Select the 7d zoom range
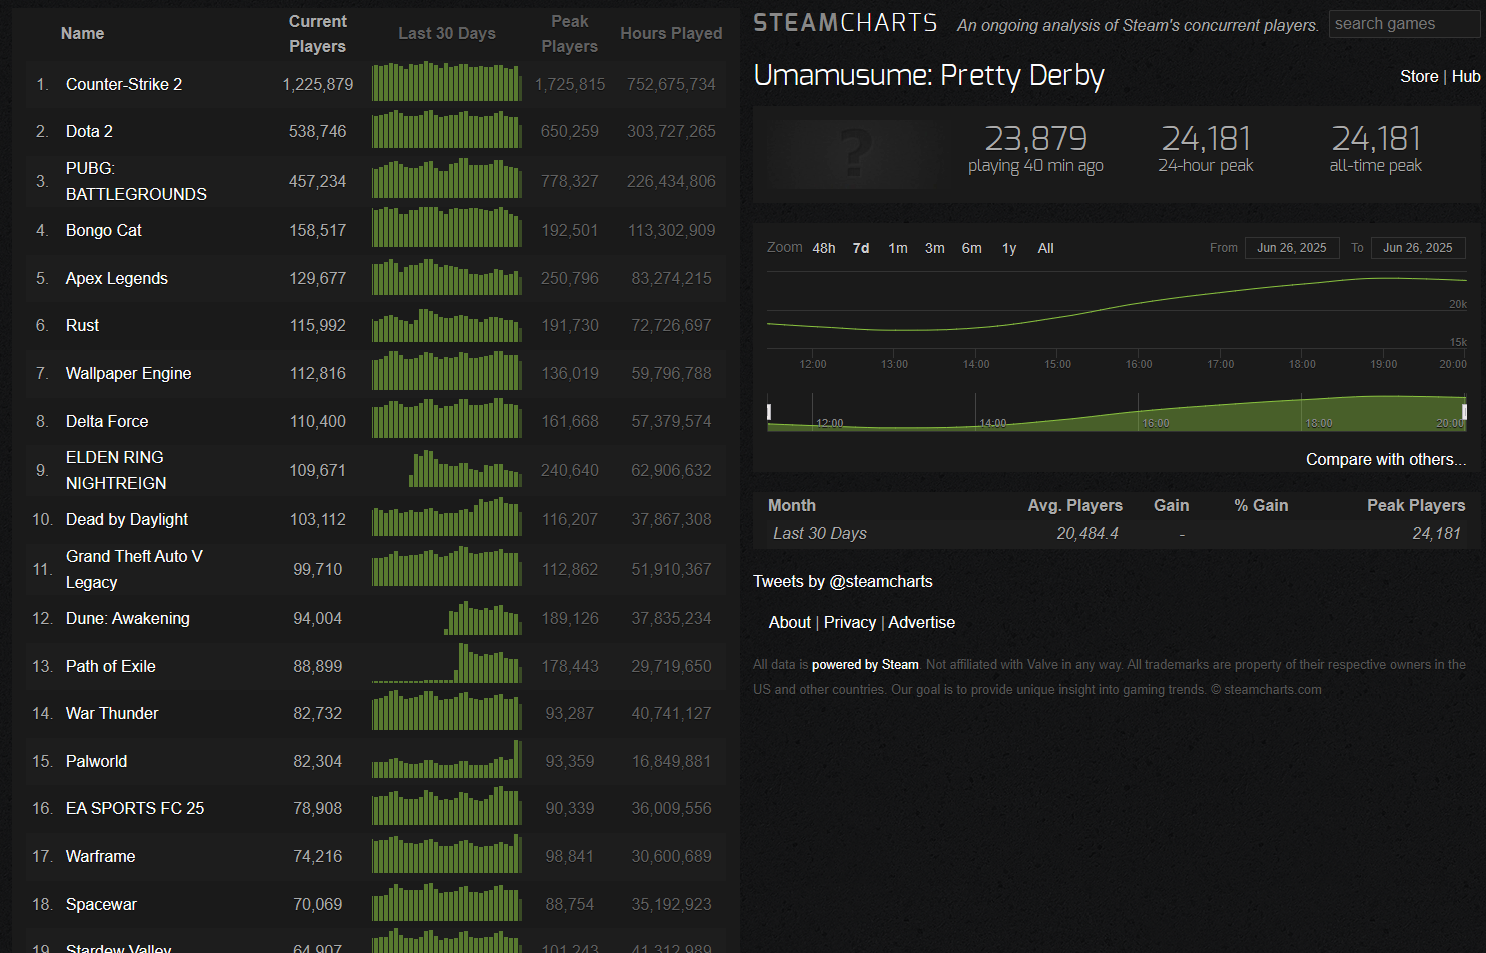The height and width of the screenshot is (953, 1486). [x=861, y=248]
